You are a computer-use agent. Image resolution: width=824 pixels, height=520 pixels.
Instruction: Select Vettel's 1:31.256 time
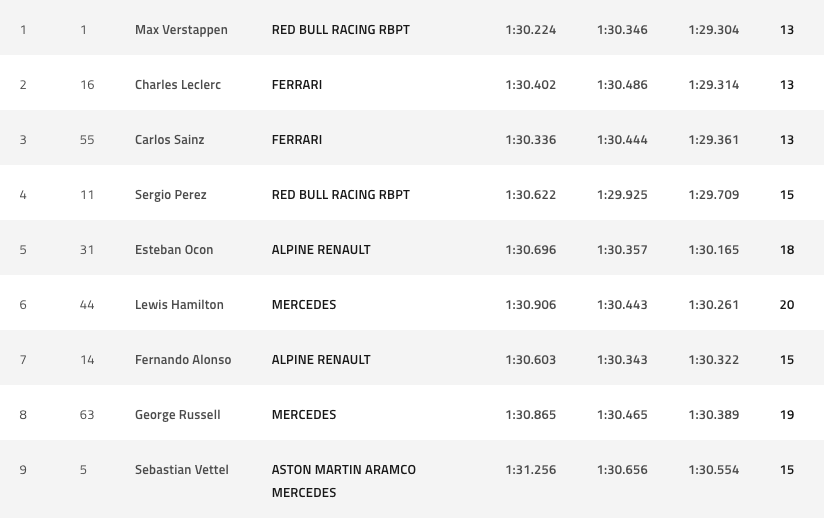pyautogui.click(x=531, y=470)
